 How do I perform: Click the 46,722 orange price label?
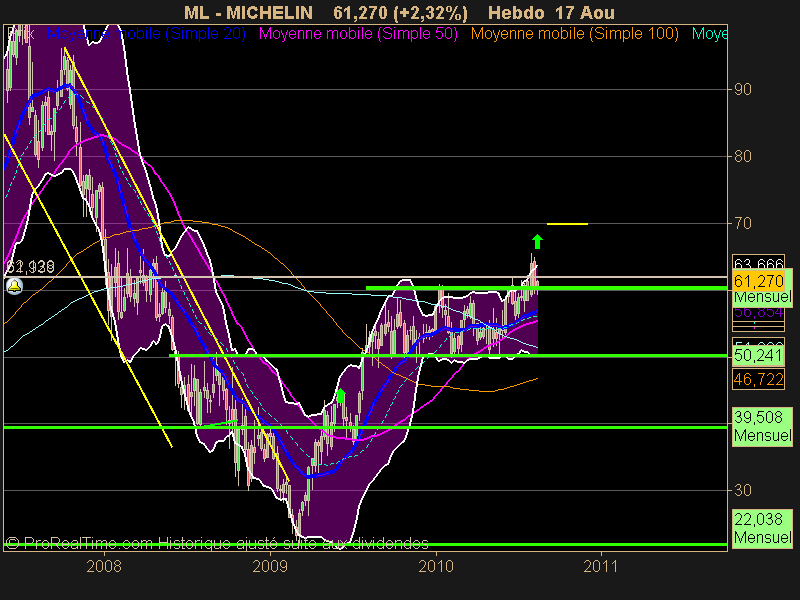[758, 379]
